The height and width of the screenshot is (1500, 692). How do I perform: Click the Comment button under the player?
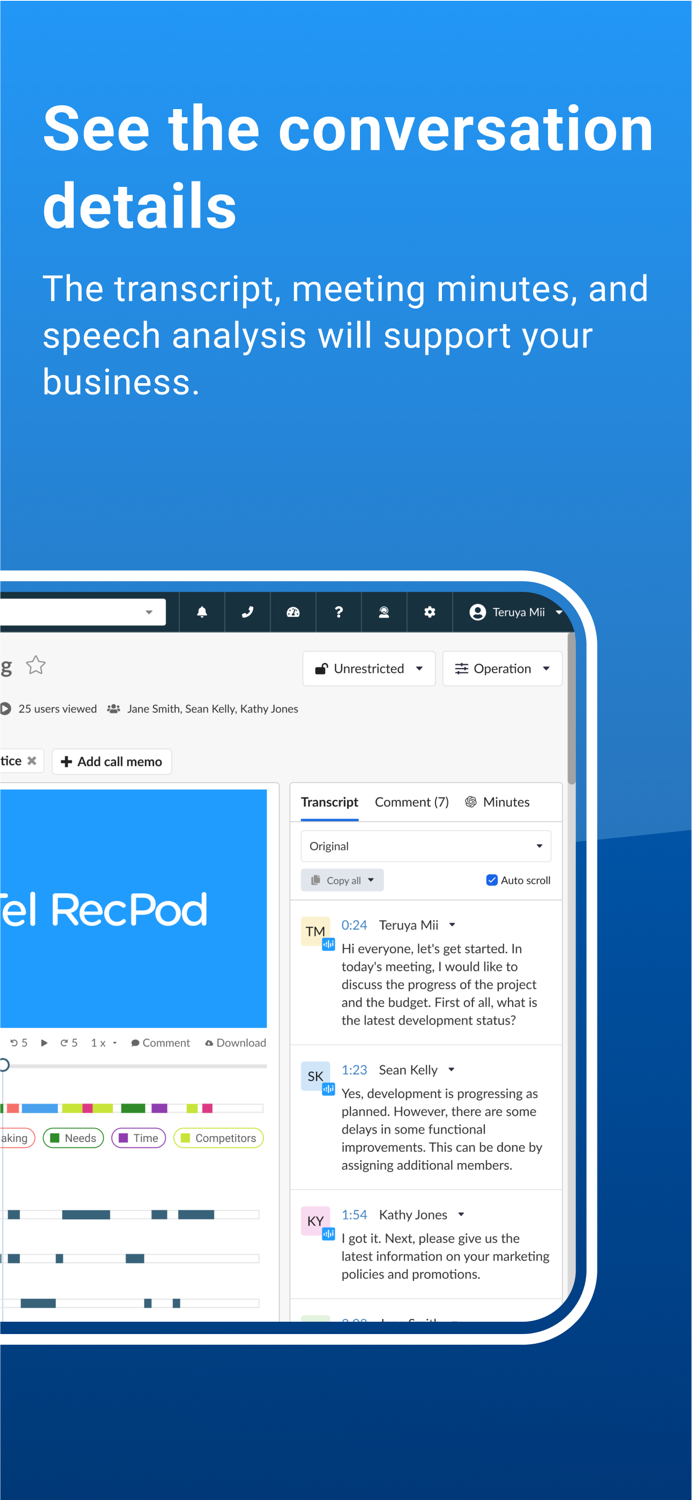[160, 1043]
